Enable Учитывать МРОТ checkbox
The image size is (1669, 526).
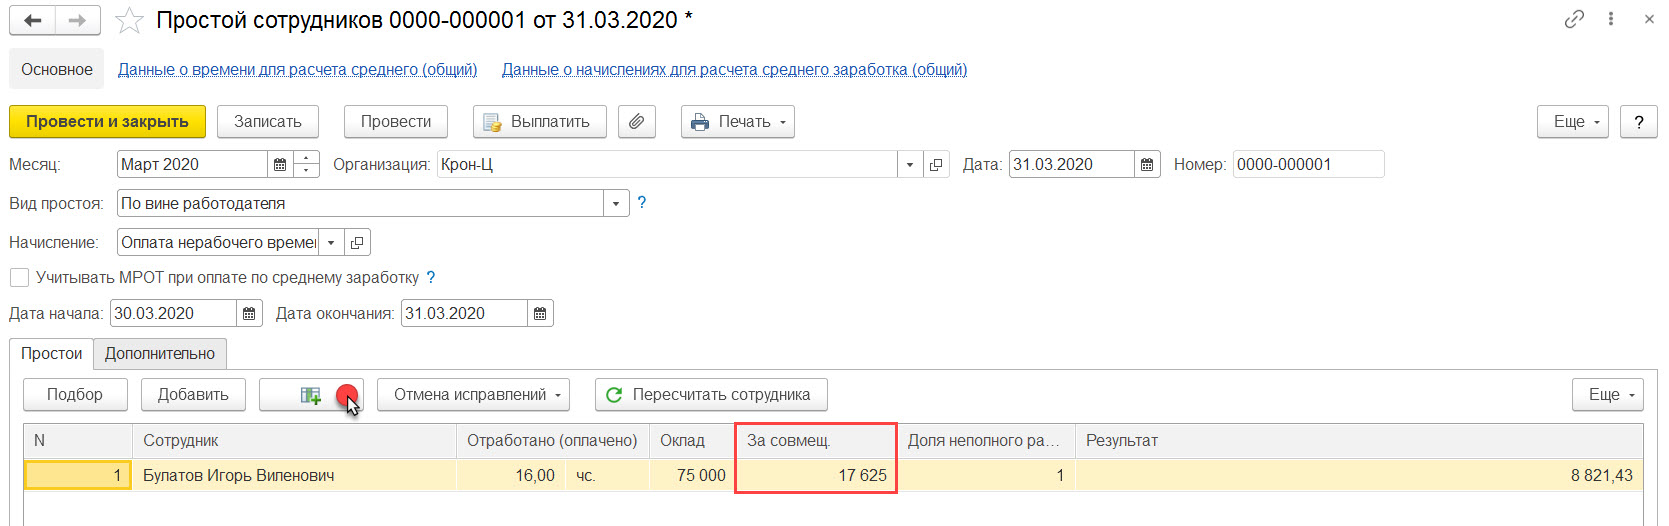19,277
